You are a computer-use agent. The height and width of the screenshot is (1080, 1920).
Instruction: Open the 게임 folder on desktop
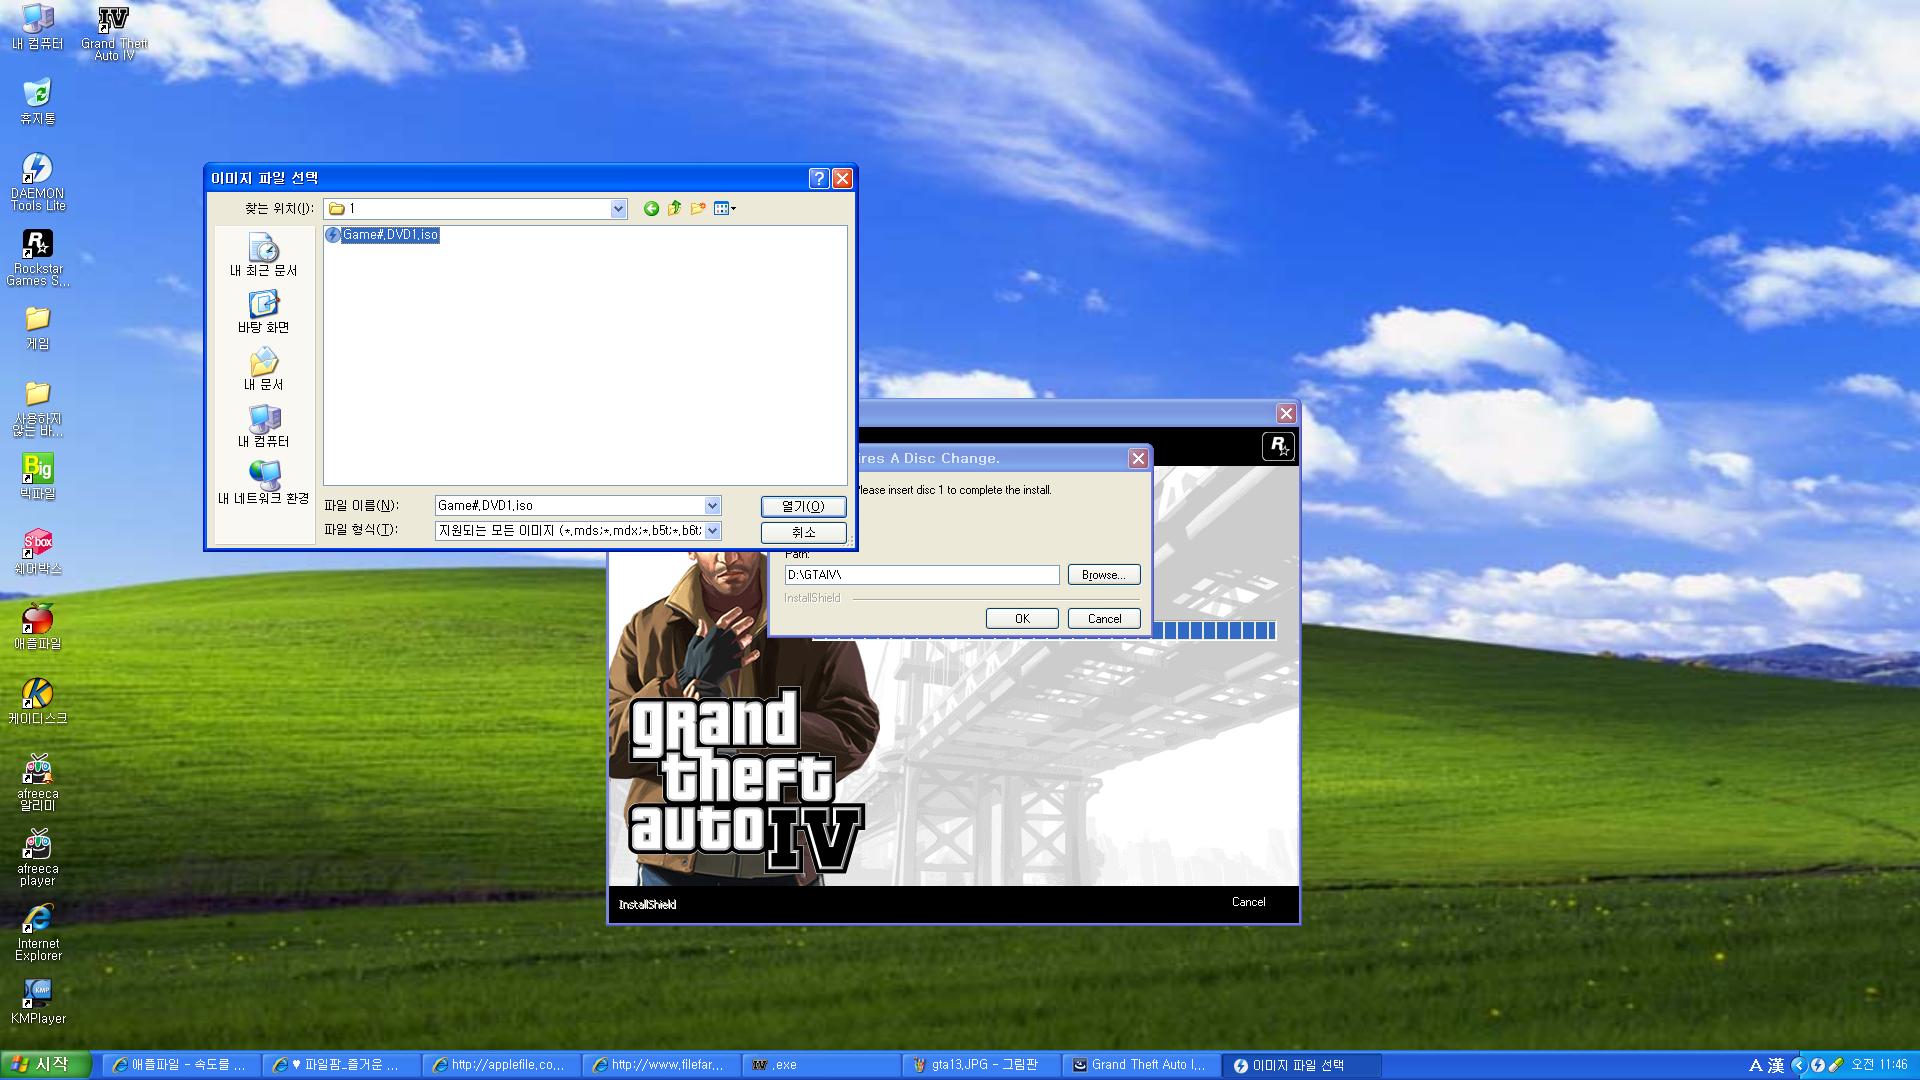click(37, 328)
